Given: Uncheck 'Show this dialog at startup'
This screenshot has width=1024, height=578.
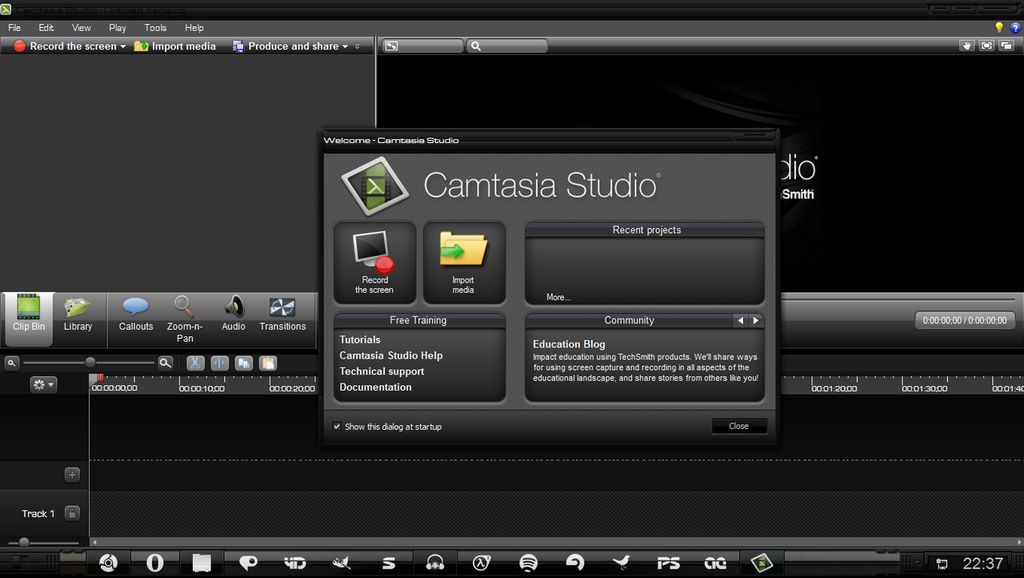Looking at the screenshot, I should 337,426.
